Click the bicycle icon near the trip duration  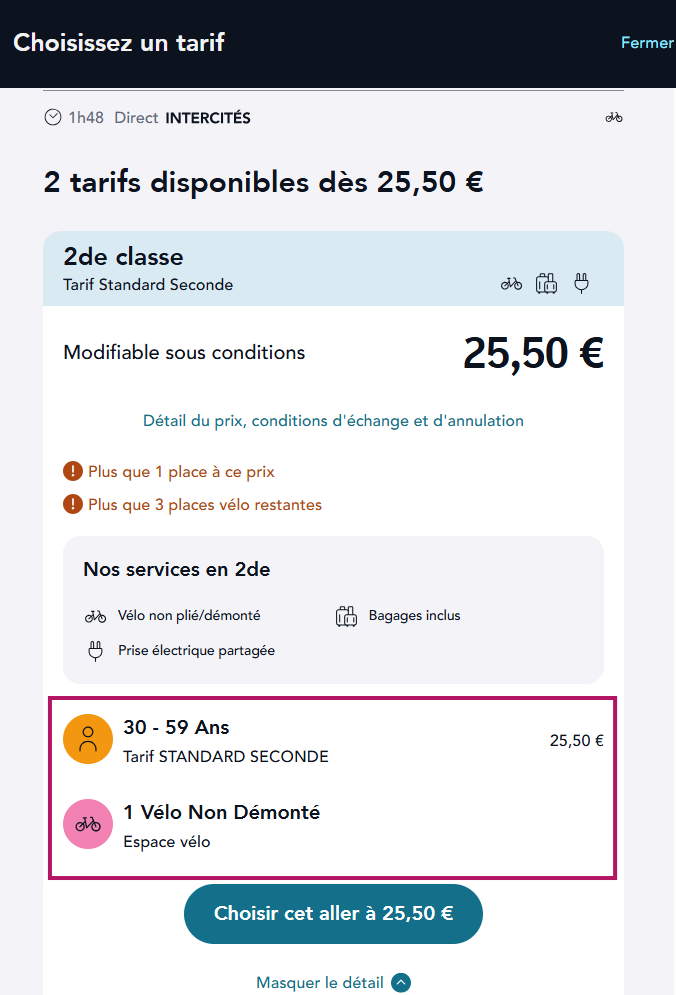[613, 117]
